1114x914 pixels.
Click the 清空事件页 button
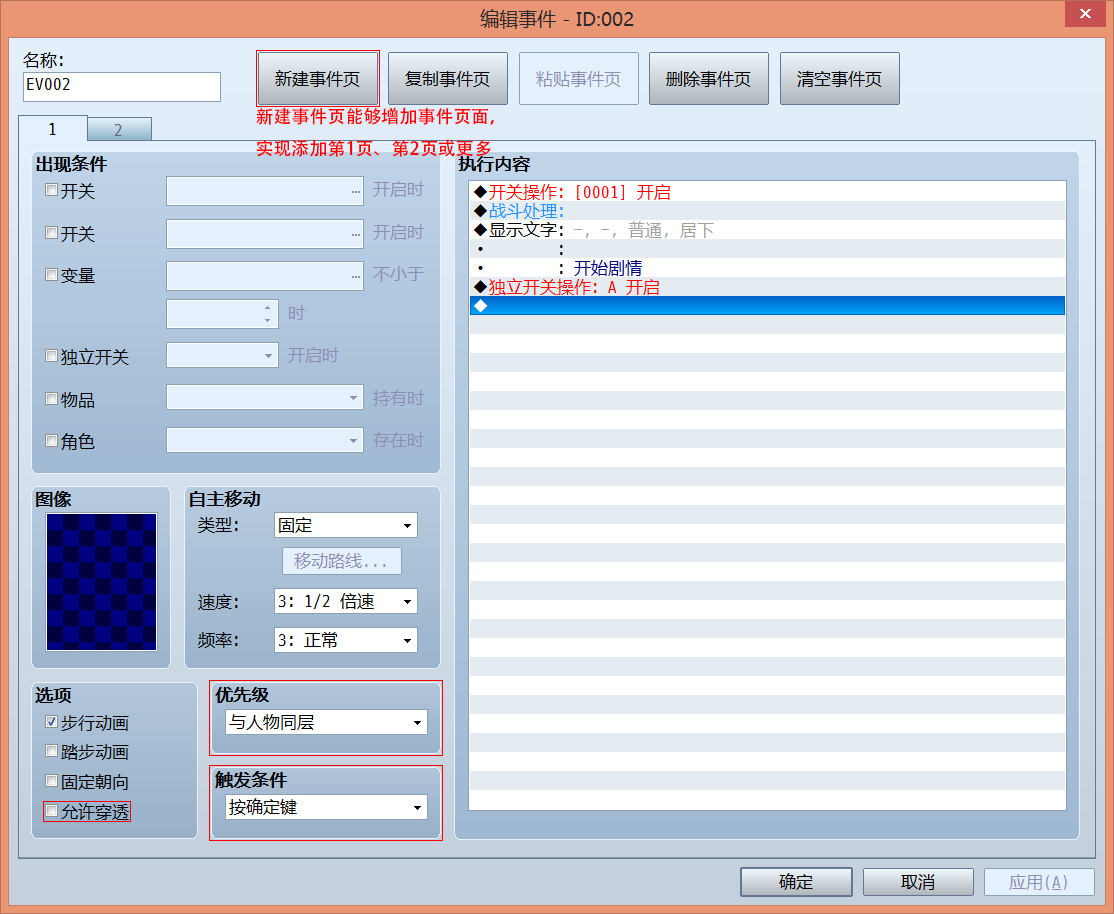(839, 78)
